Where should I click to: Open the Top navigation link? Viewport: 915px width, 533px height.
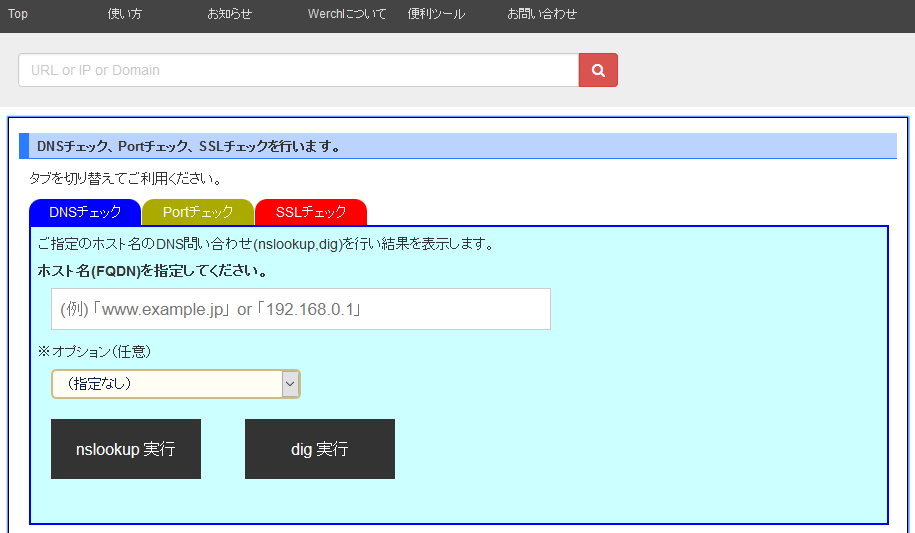[18, 14]
